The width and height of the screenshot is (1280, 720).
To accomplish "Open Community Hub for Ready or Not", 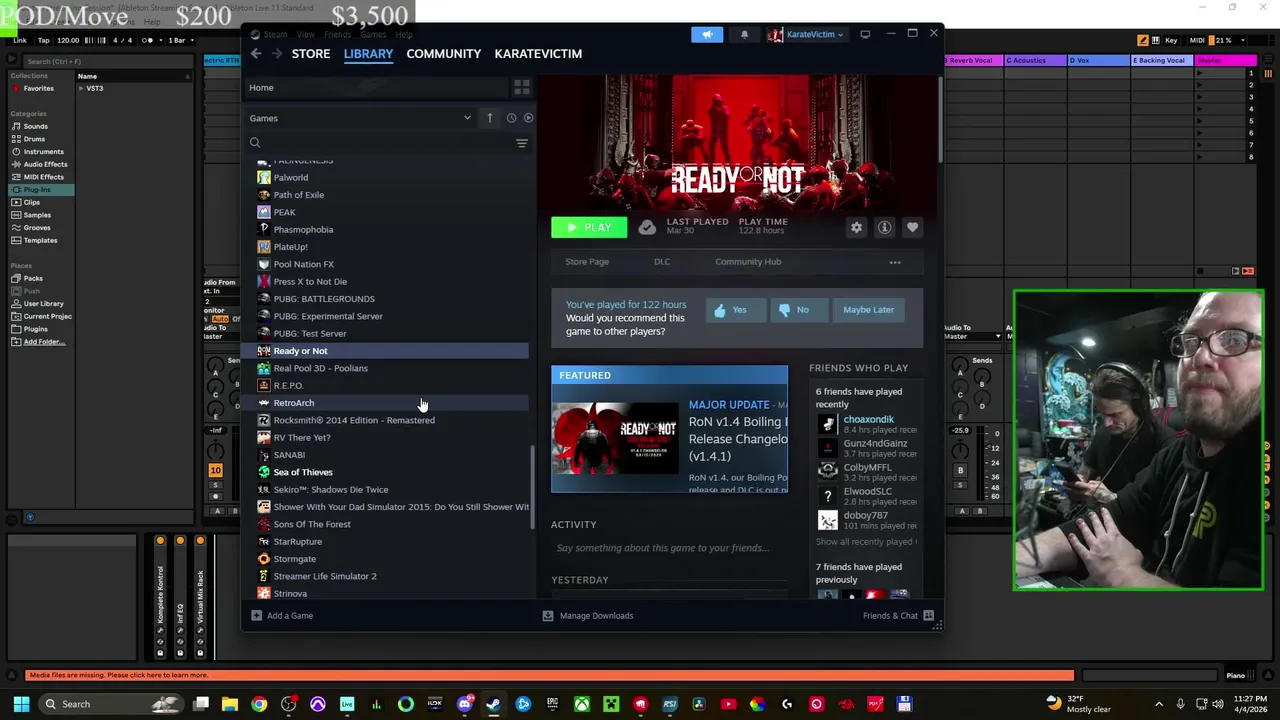I will point(748,262).
